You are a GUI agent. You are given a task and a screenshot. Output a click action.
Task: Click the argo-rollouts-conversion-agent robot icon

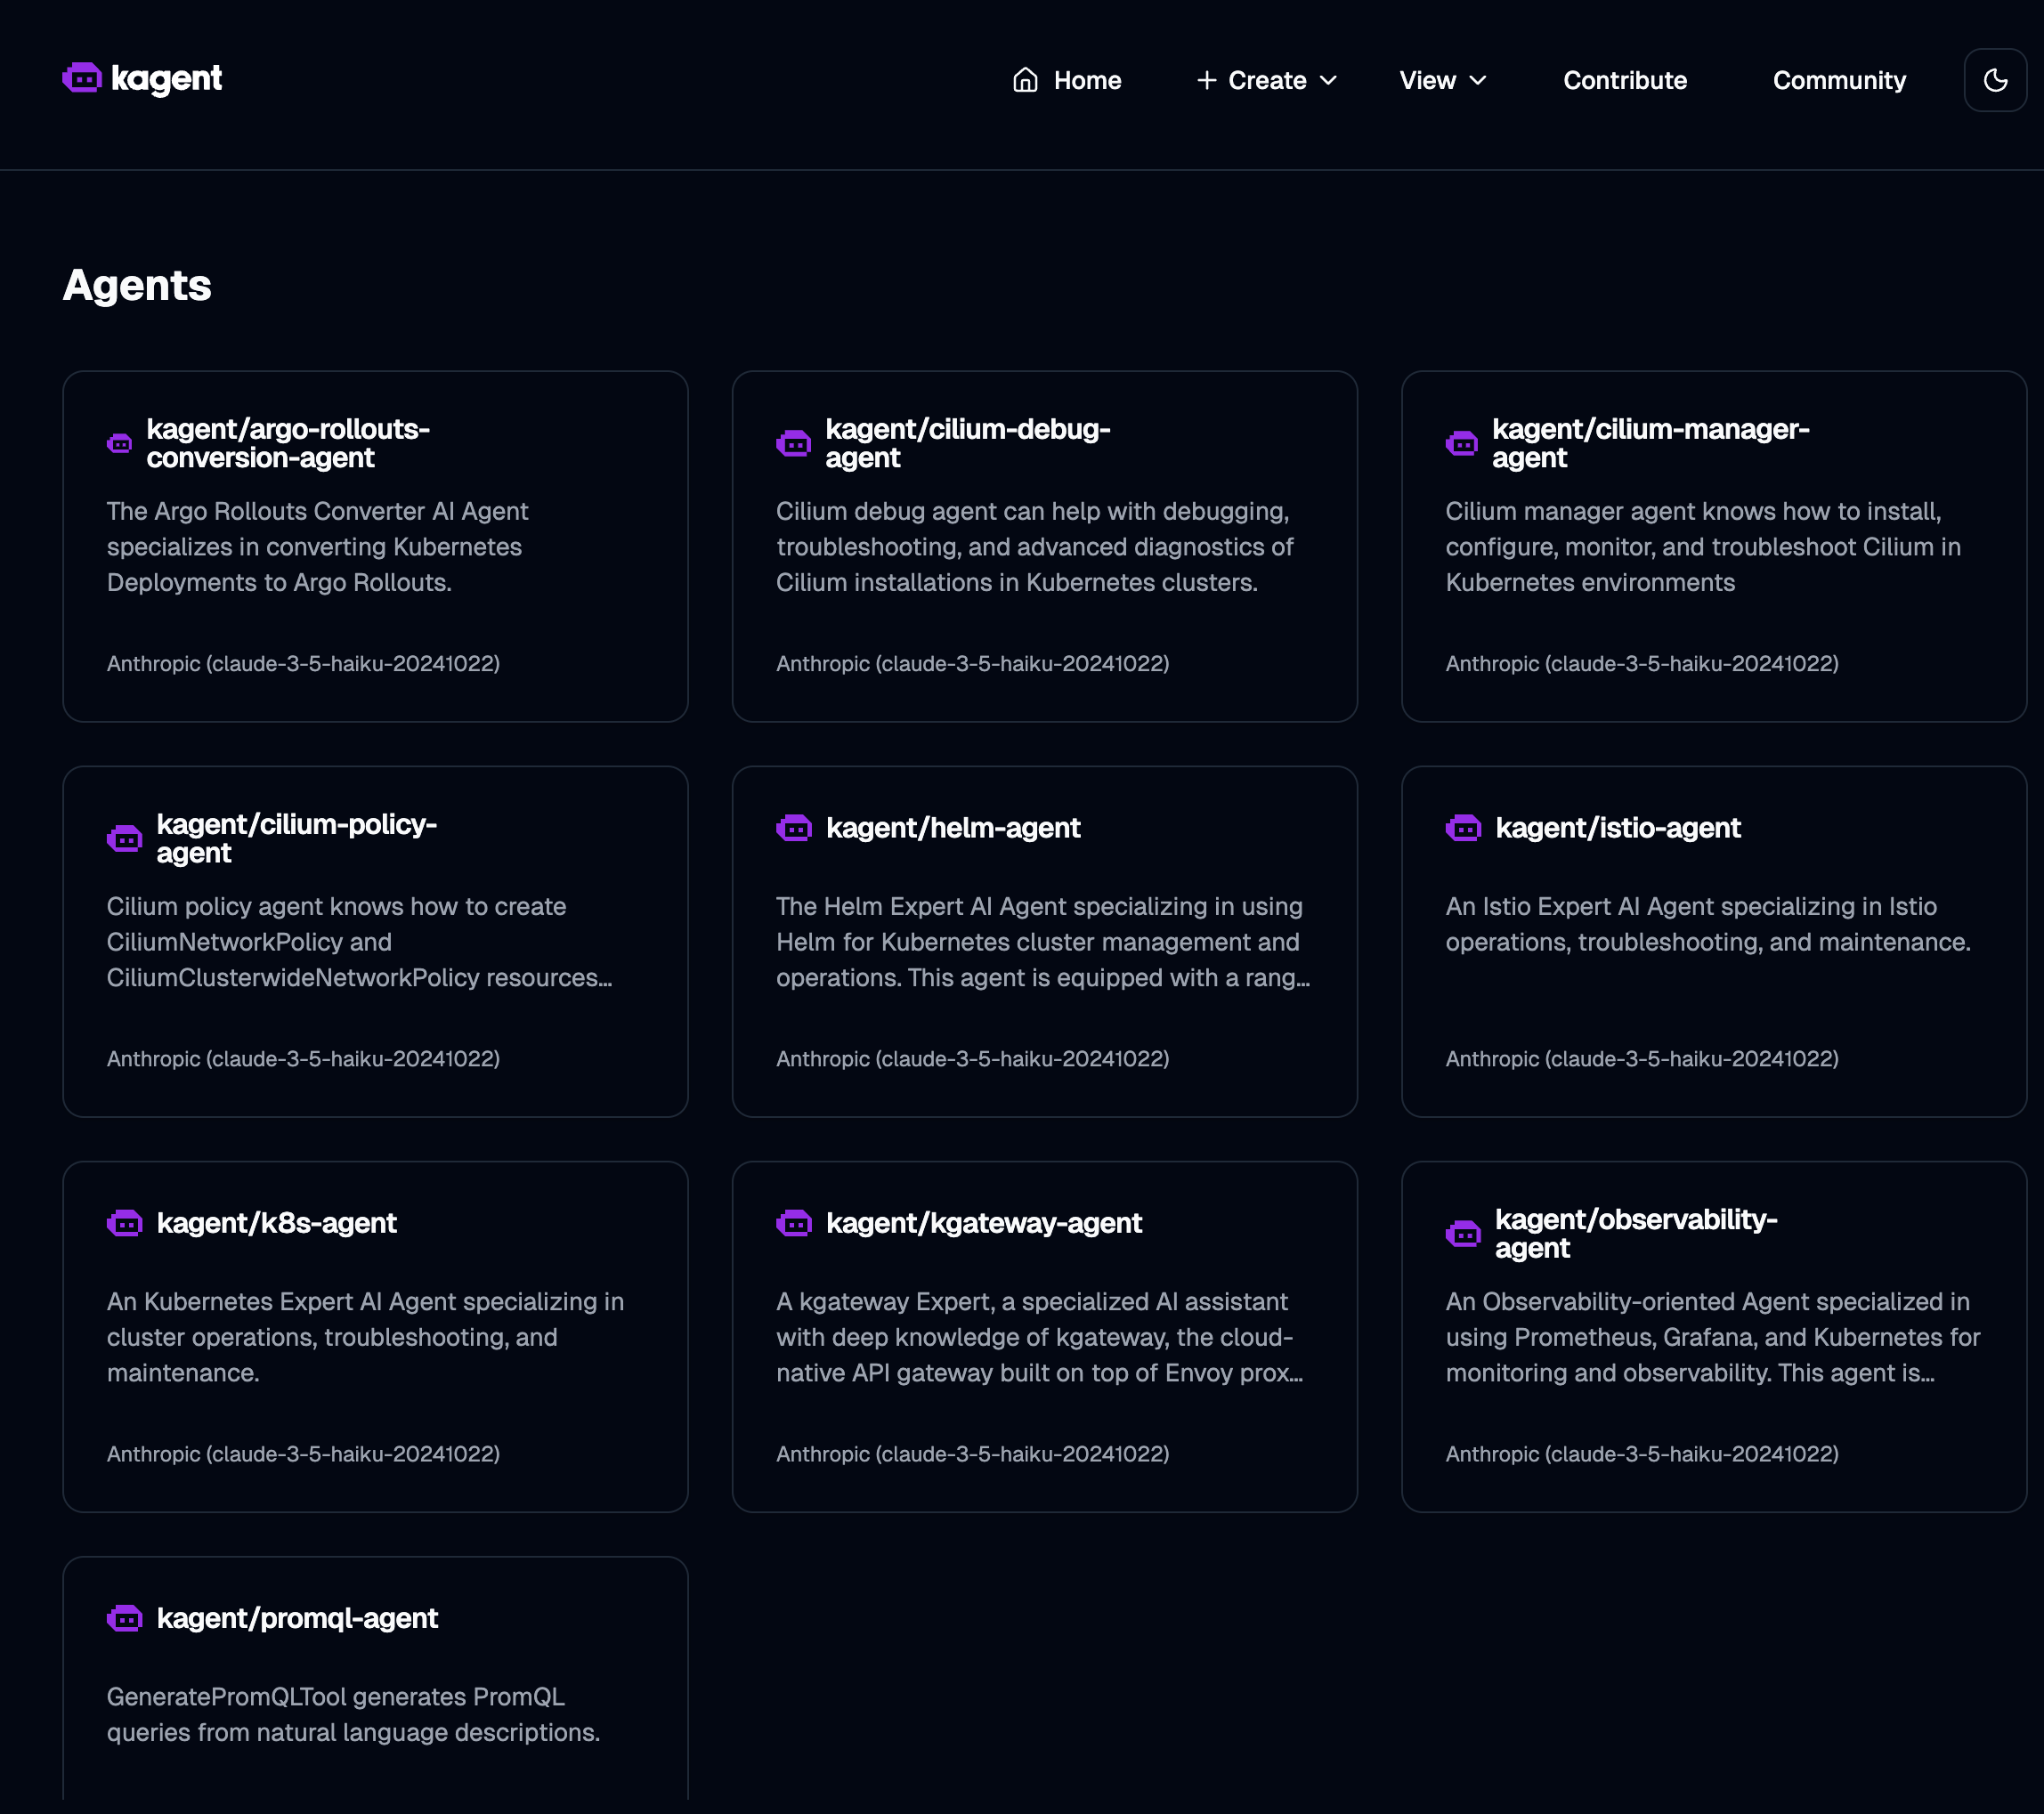tap(120, 443)
